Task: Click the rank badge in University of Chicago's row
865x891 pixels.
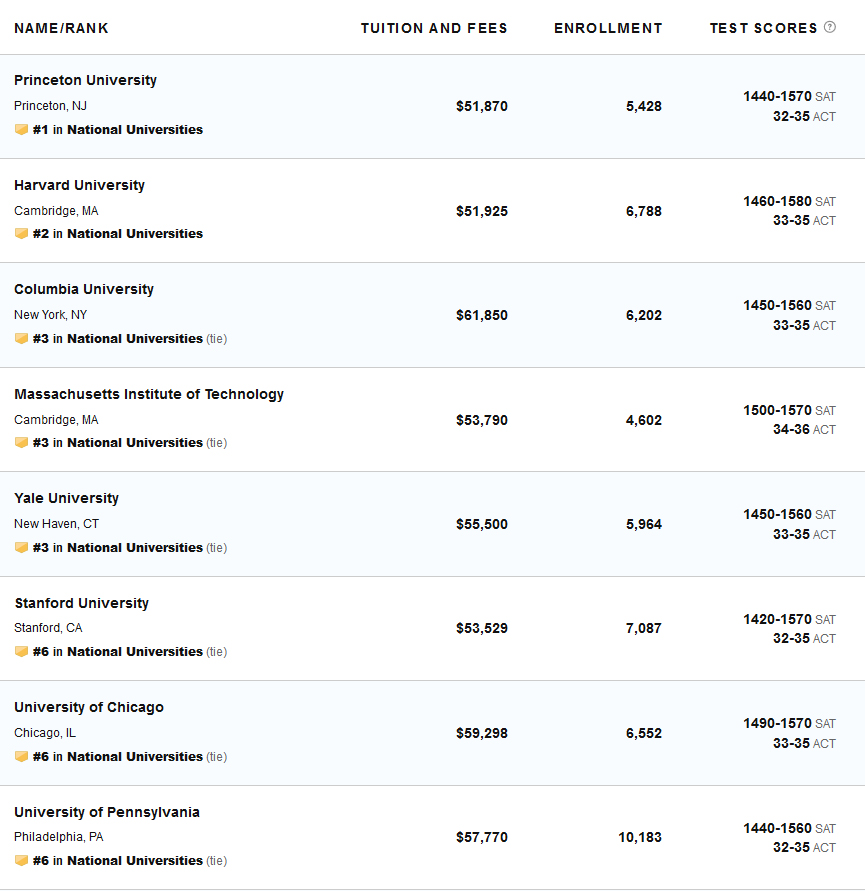Action: [x=21, y=757]
